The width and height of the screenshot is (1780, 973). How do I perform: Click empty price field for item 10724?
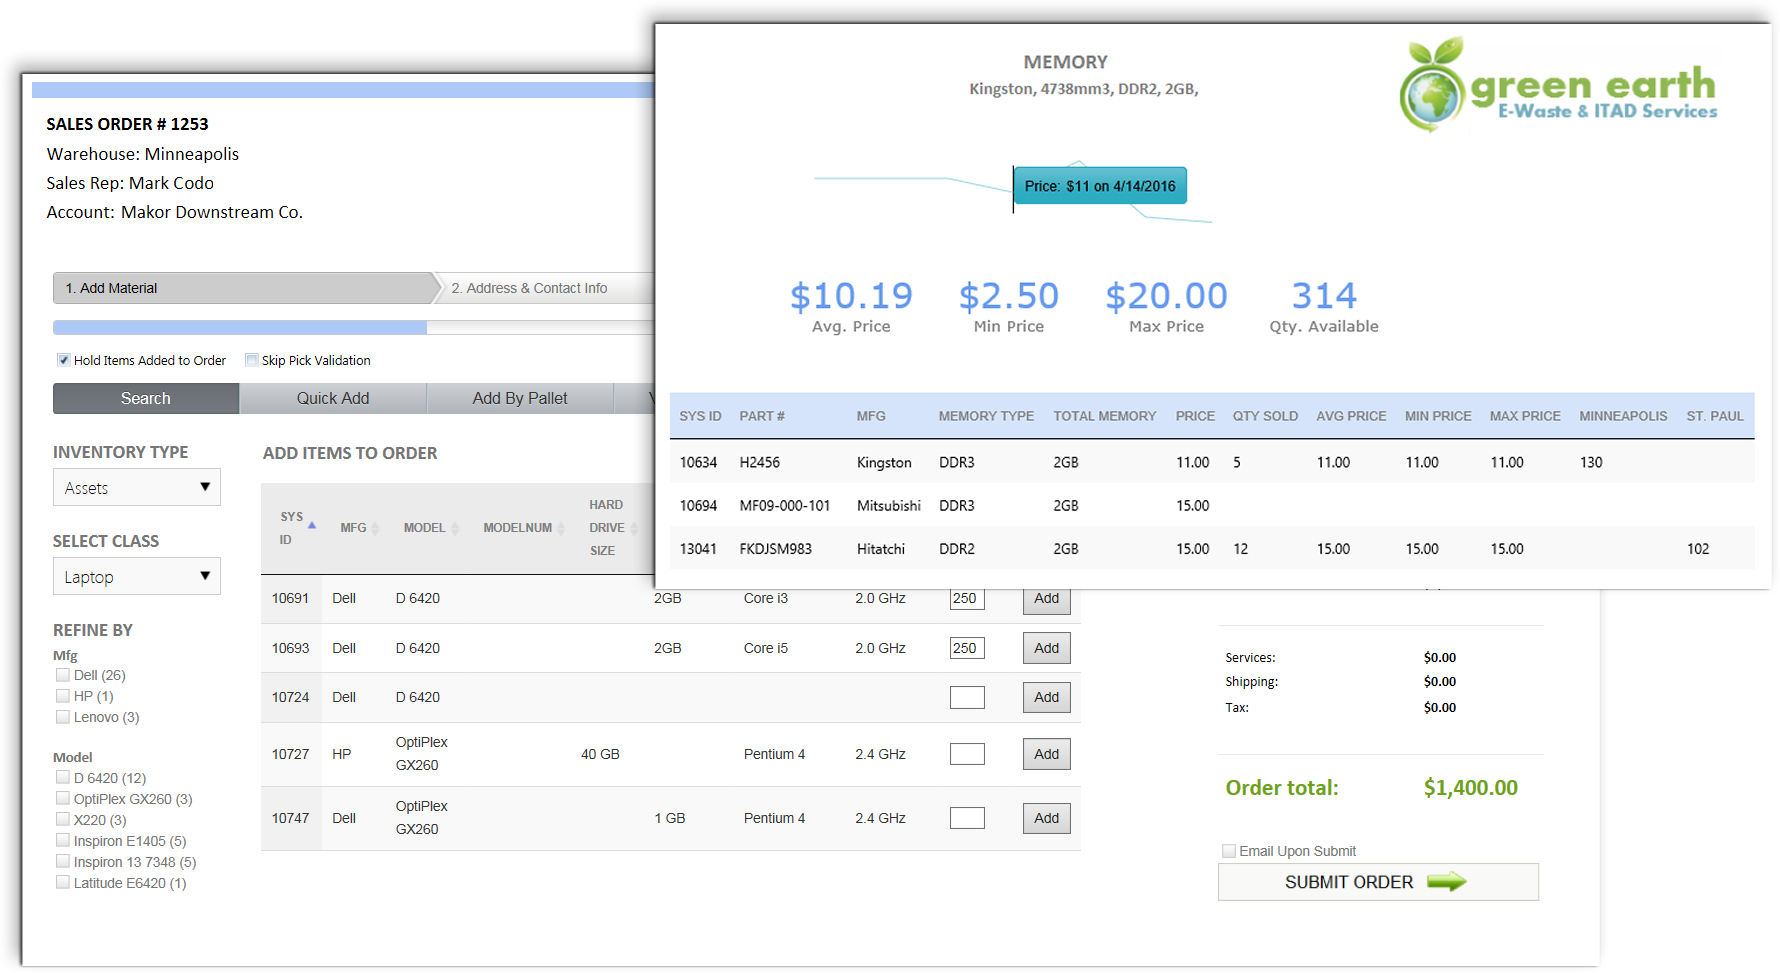pos(967,697)
